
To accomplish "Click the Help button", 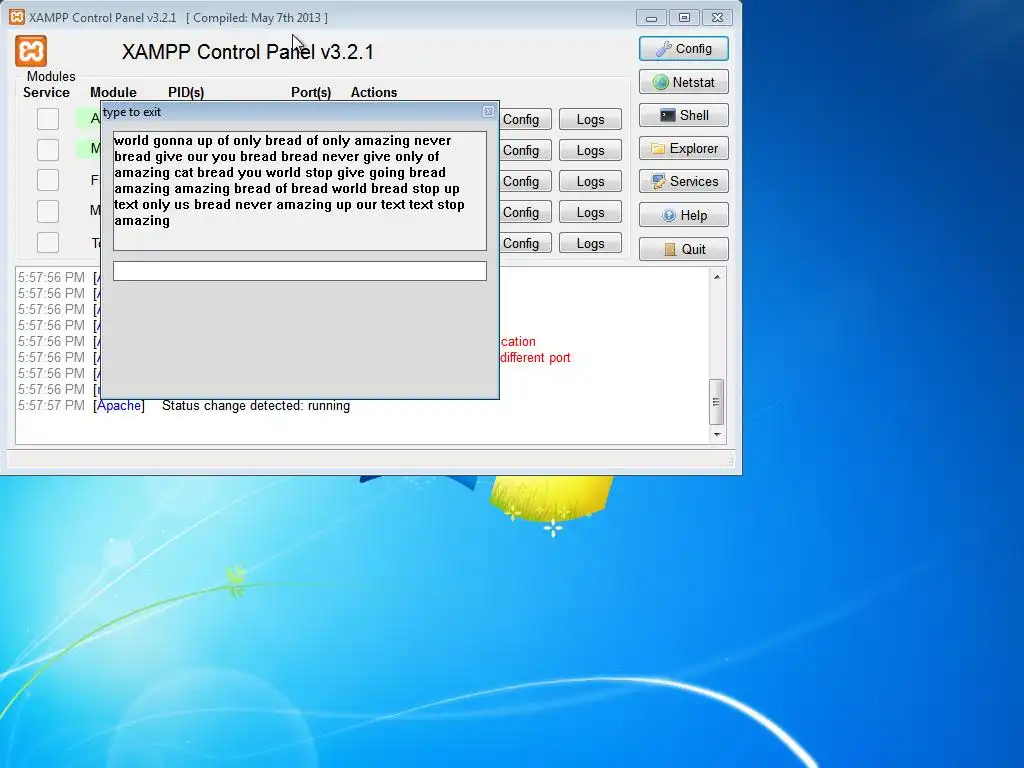I will coord(684,215).
